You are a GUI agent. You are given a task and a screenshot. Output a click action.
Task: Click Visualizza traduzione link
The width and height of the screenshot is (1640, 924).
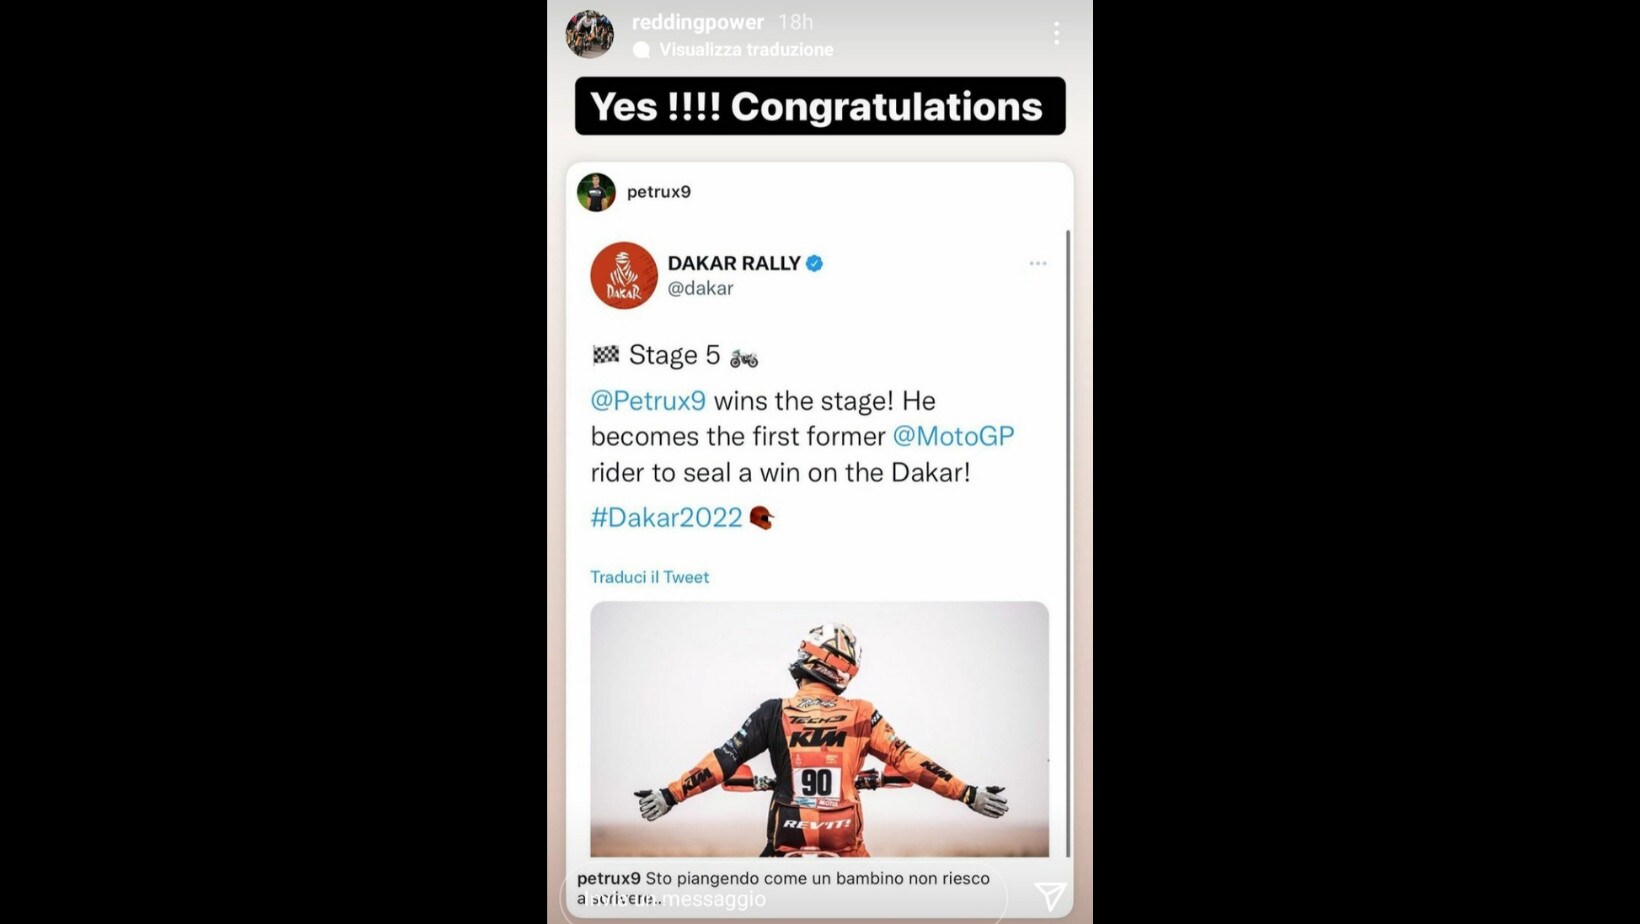click(746, 49)
